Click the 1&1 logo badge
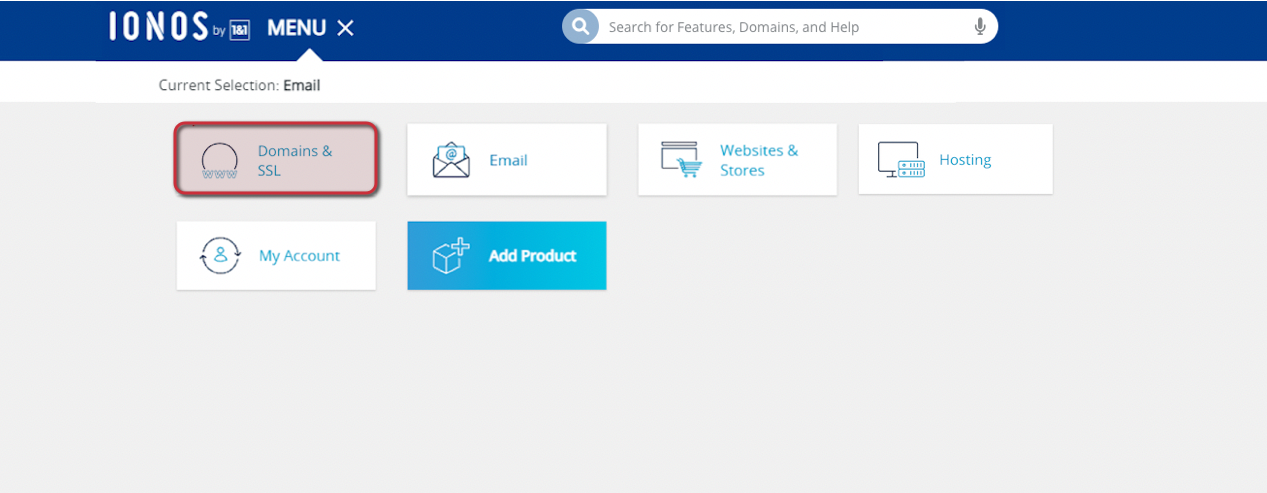The width and height of the screenshot is (1267, 493). click(x=239, y=30)
